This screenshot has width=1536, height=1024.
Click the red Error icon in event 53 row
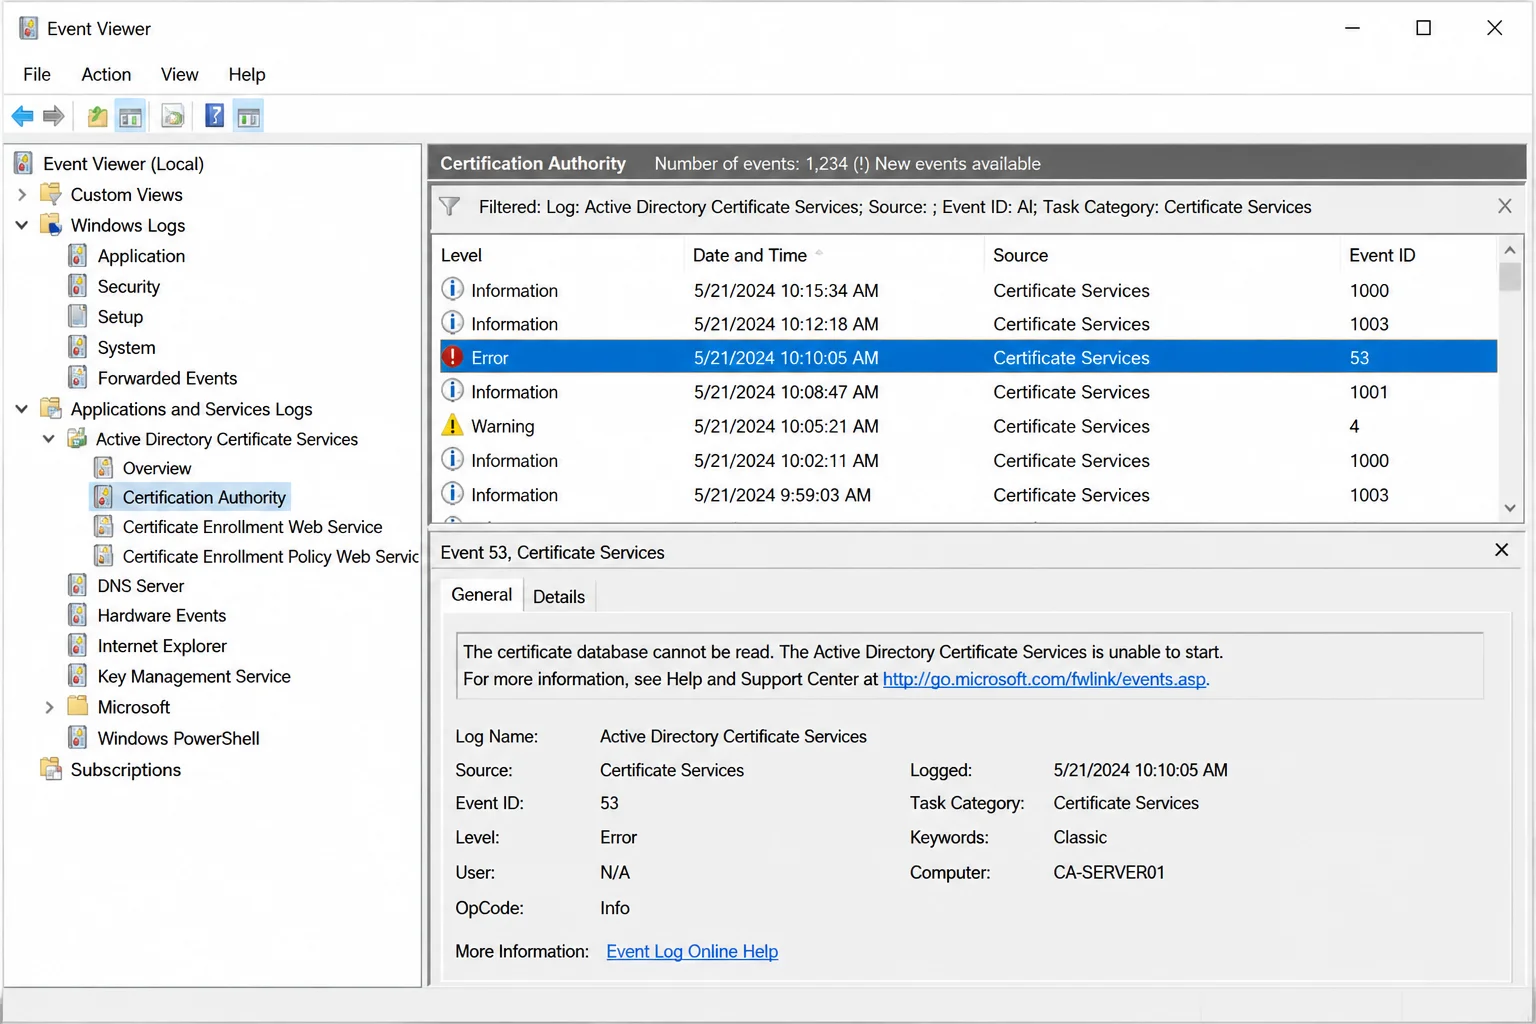click(452, 357)
